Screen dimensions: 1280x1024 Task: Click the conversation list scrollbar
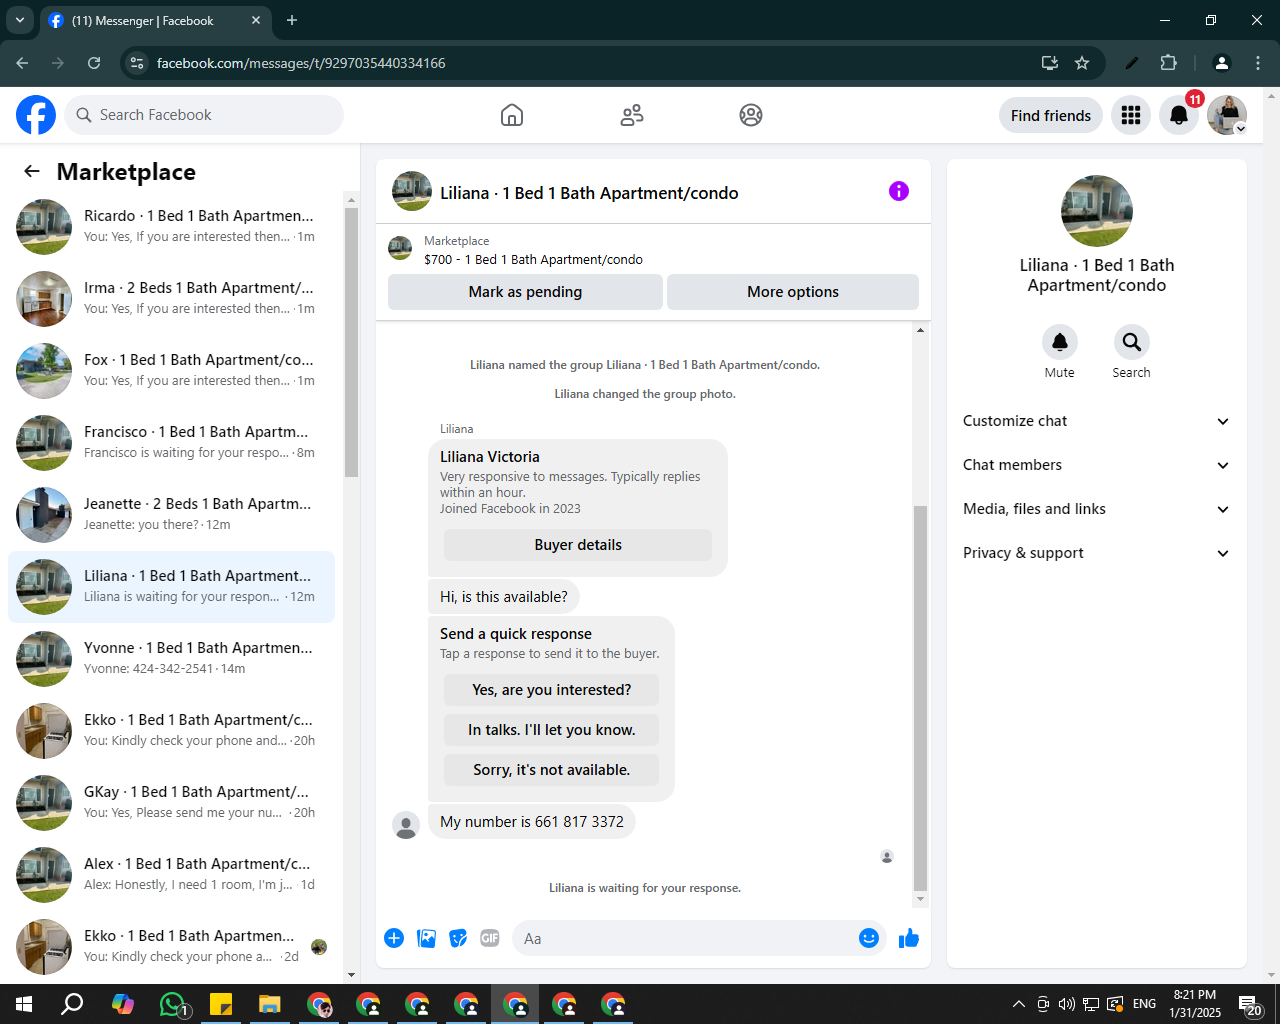(x=351, y=341)
